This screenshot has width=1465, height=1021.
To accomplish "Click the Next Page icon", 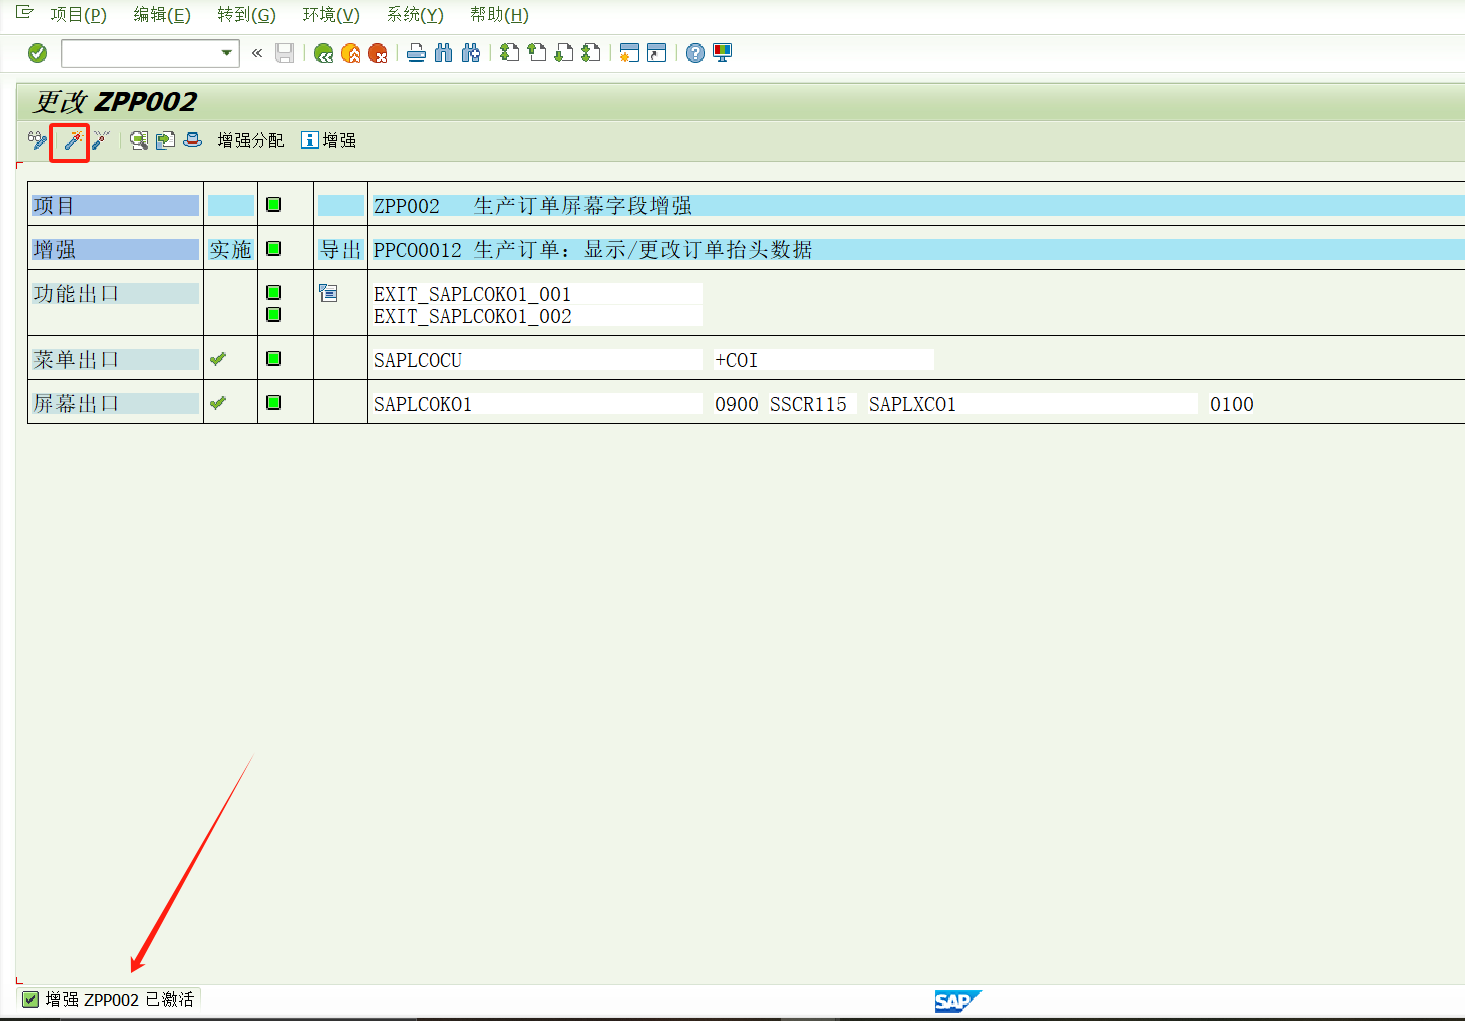I will coord(564,53).
